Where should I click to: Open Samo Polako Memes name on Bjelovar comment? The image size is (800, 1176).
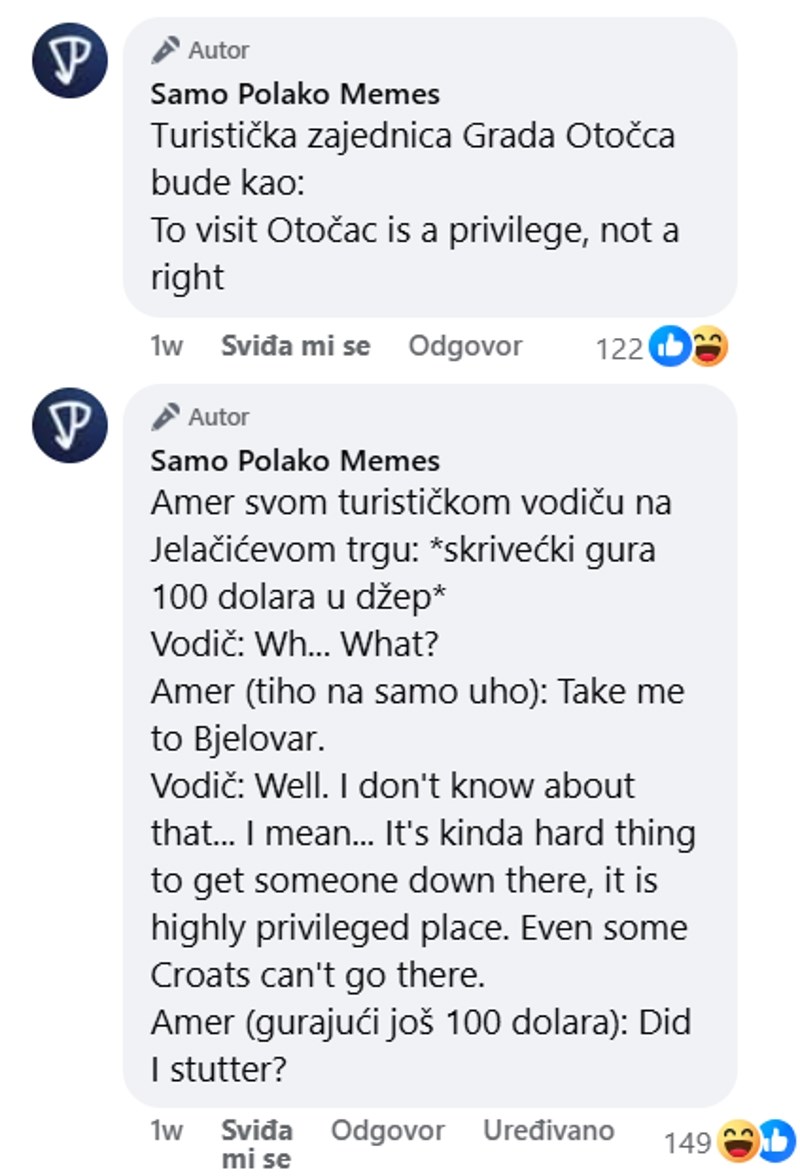[x=295, y=460]
